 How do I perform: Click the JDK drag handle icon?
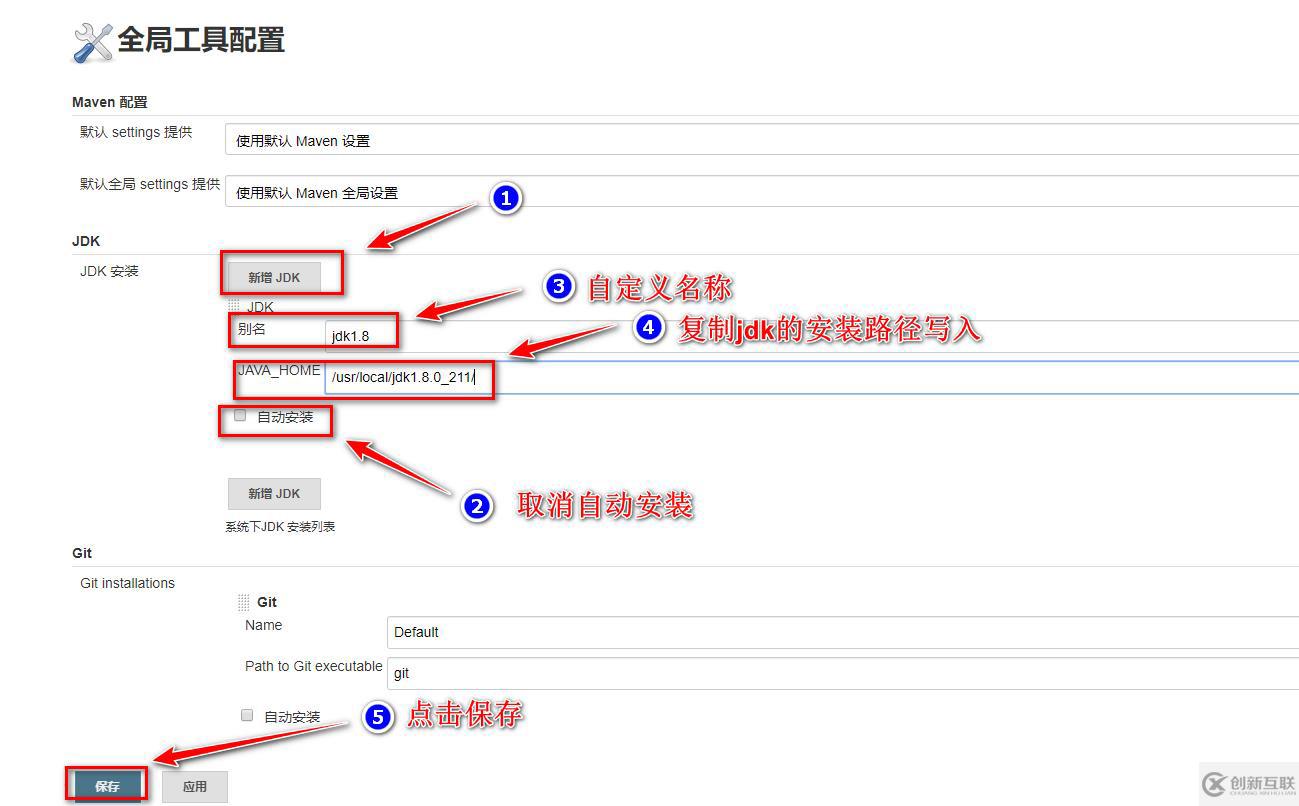(x=234, y=306)
